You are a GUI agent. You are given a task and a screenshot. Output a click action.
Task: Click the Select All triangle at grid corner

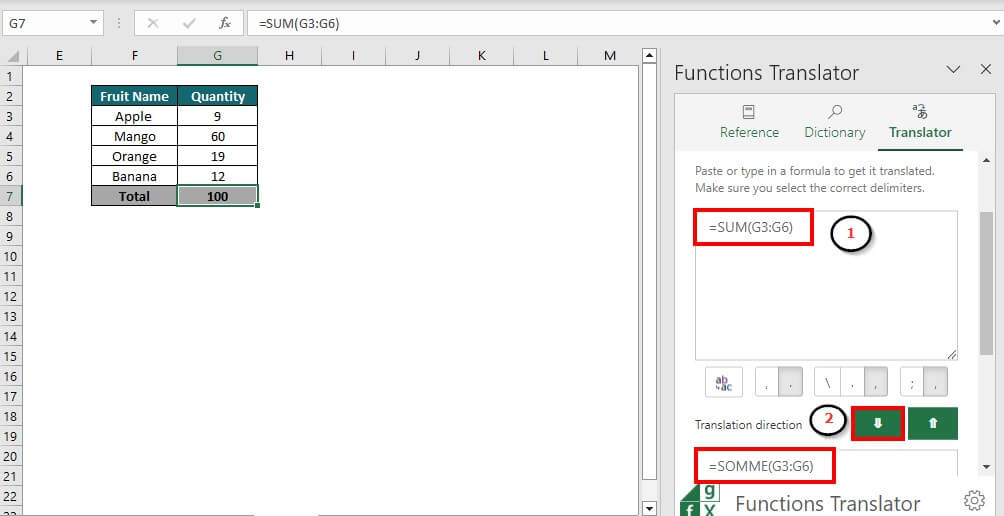pos(12,56)
